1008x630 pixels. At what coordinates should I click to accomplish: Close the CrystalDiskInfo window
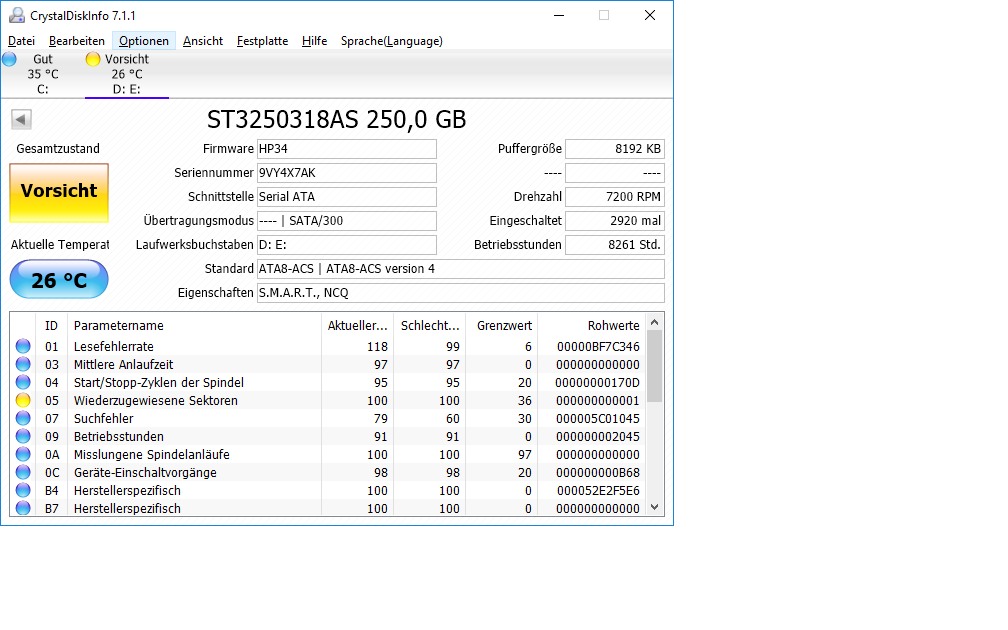(650, 15)
